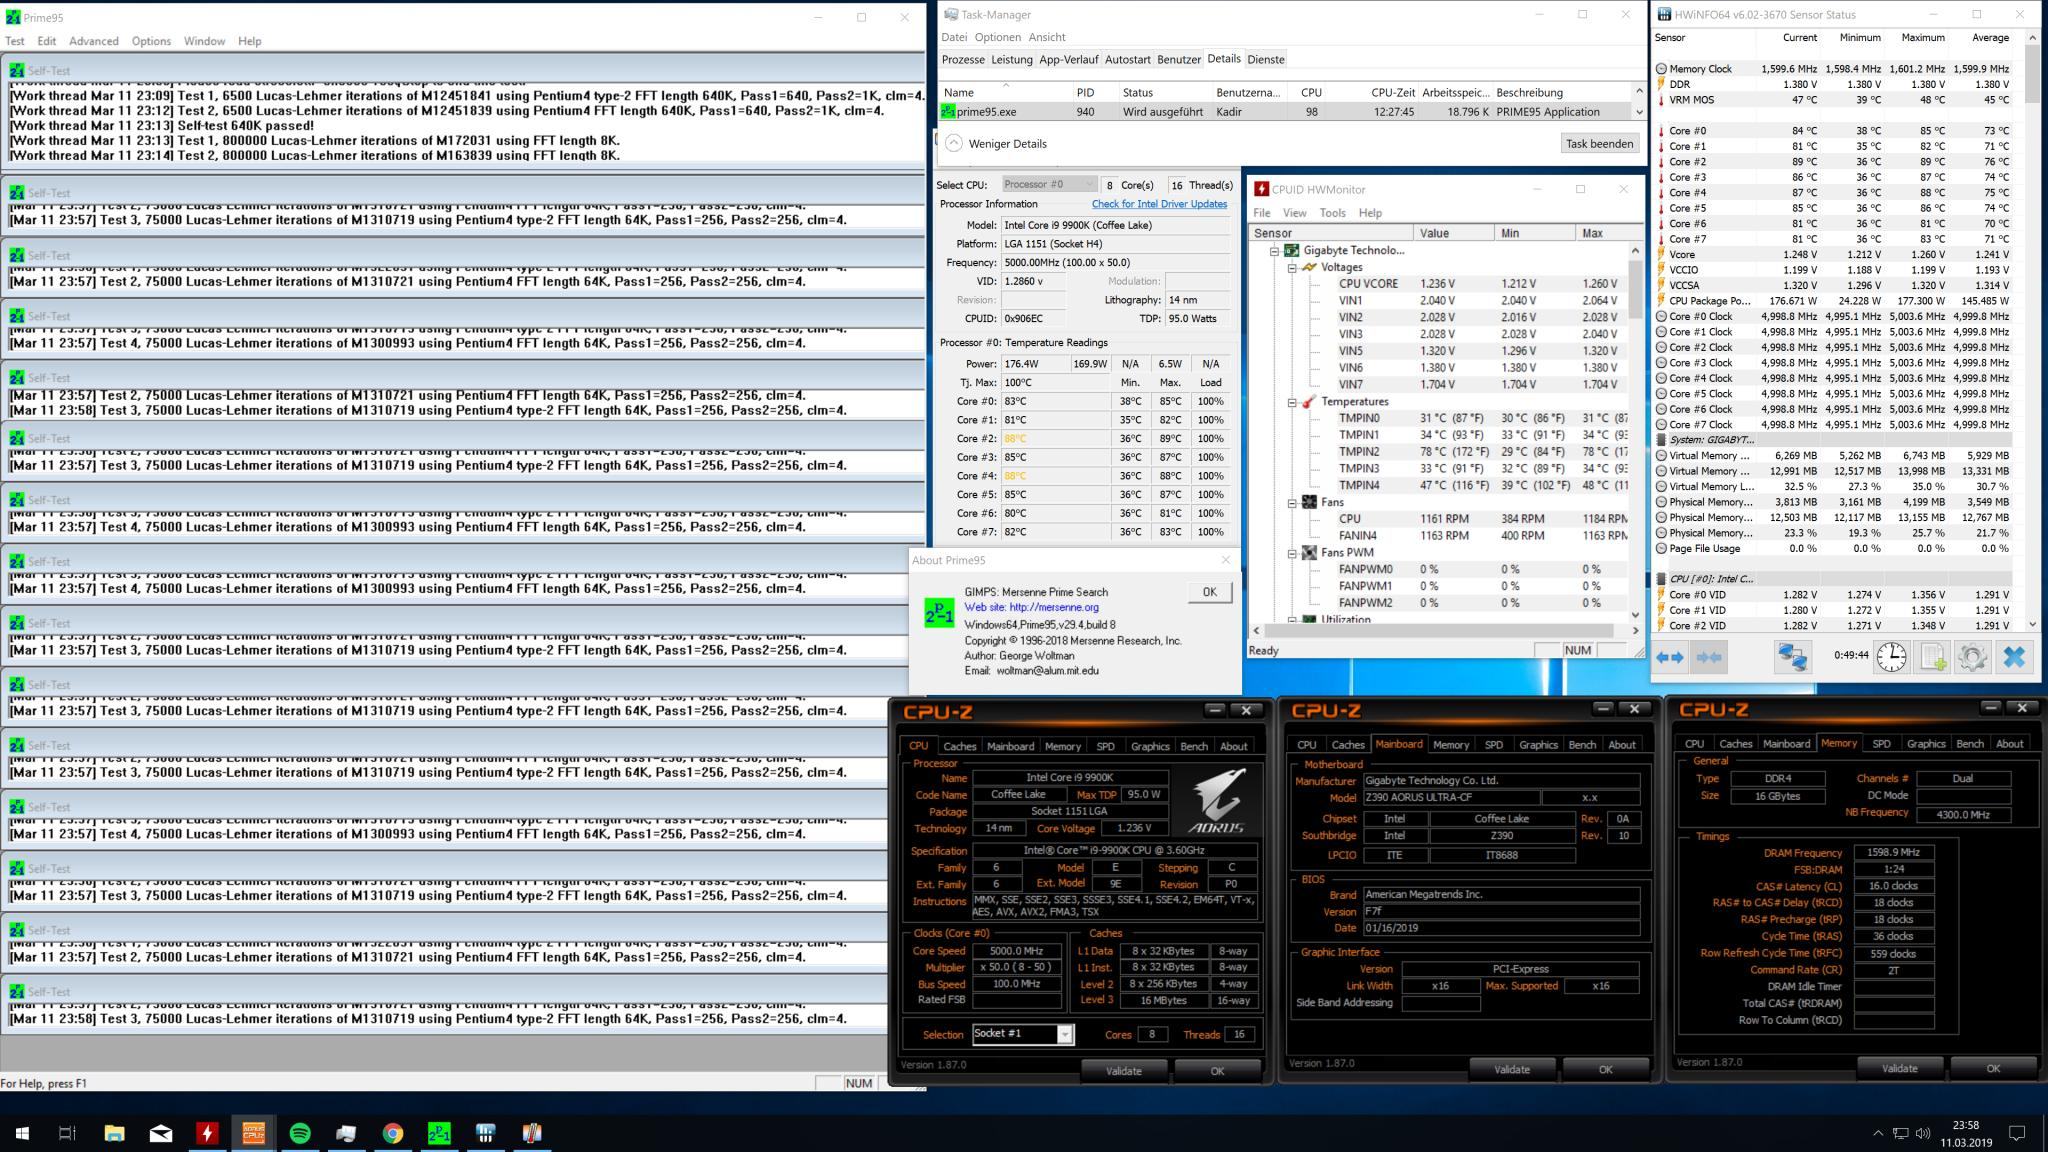Click HWiNFO logging sheet with plus icon
Screen dimensions: 2048x1152
tap(1932, 657)
